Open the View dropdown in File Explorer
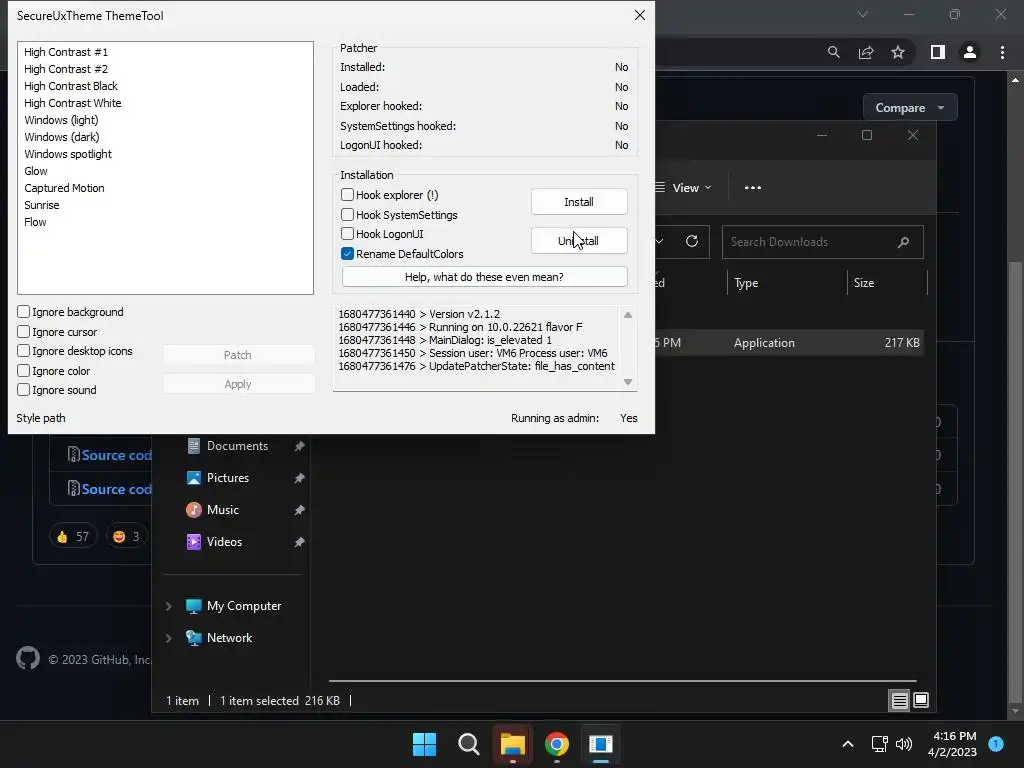This screenshot has height=768, width=1024. [x=683, y=187]
